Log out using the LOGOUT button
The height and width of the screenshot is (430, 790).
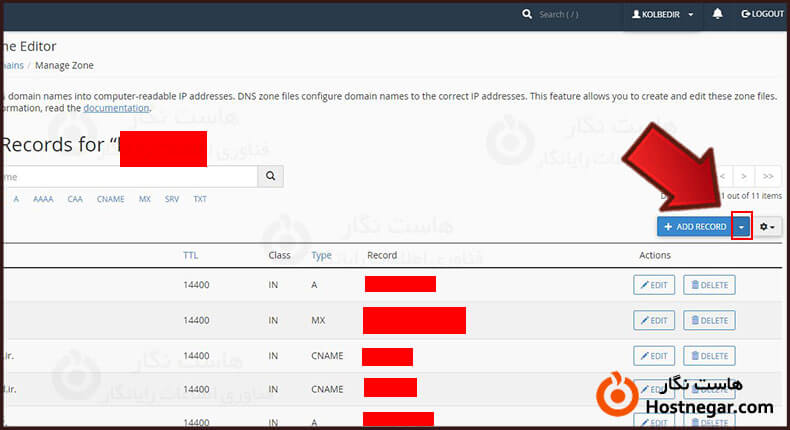pos(762,14)
